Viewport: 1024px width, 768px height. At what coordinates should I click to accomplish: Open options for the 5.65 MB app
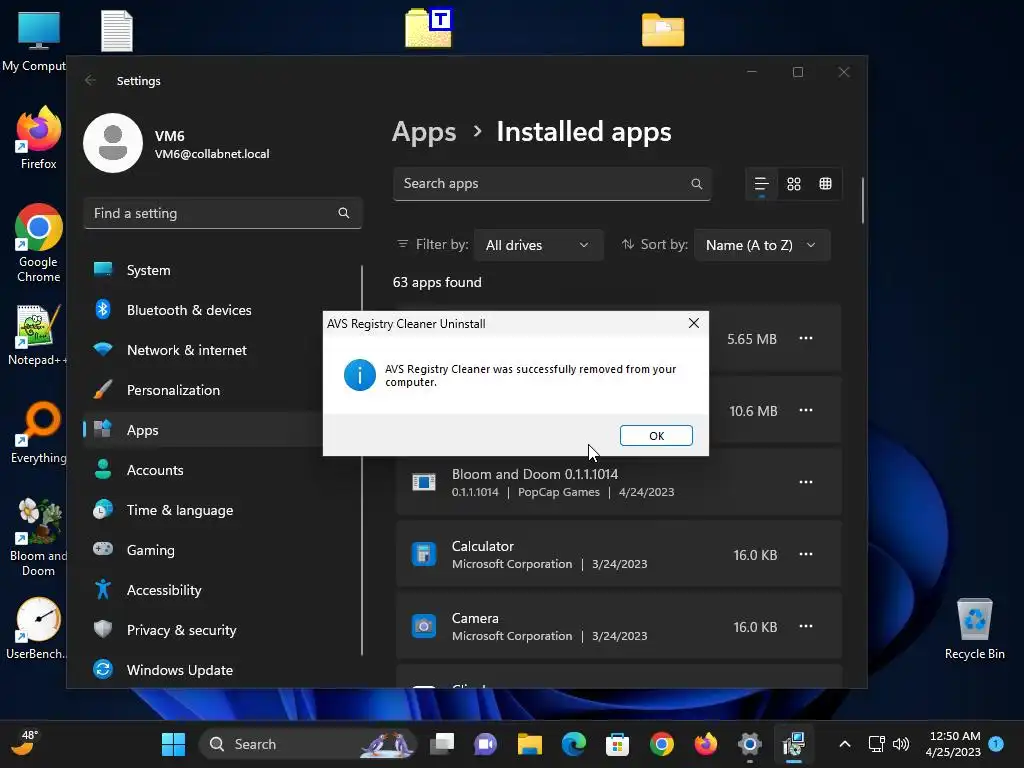(x=806, y=338)
